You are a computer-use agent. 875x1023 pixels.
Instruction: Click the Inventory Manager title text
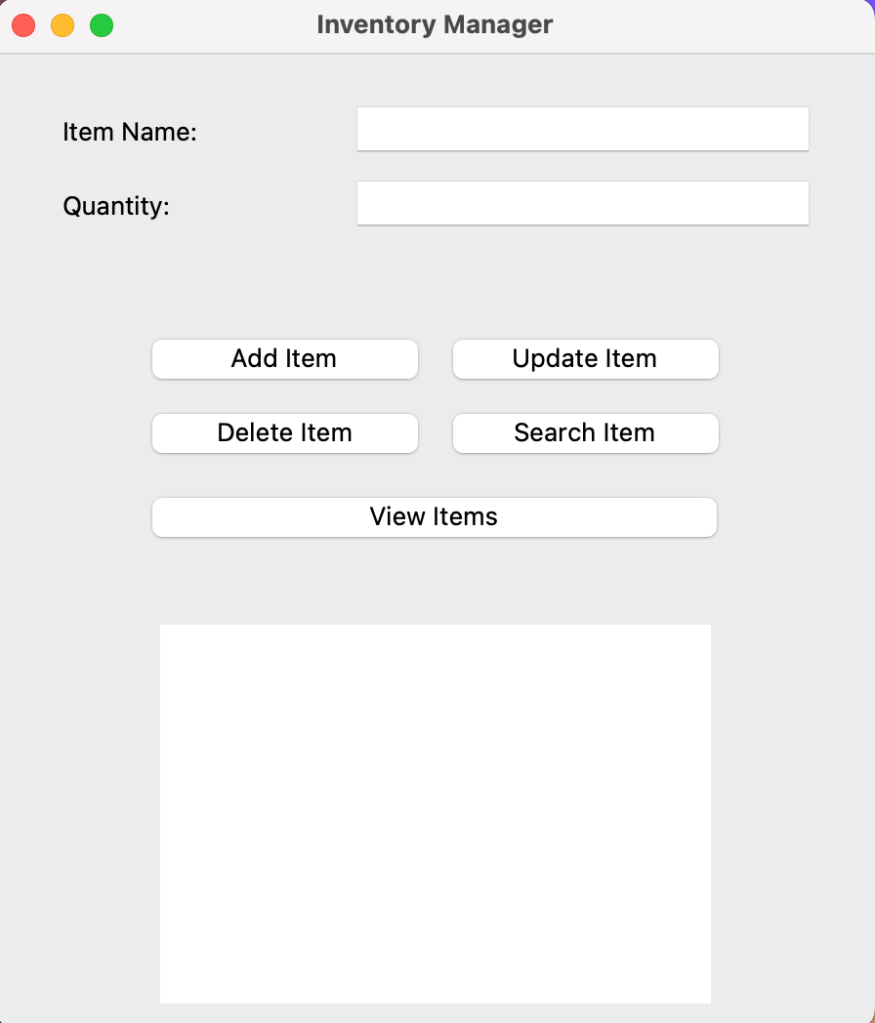coord(434,25)
